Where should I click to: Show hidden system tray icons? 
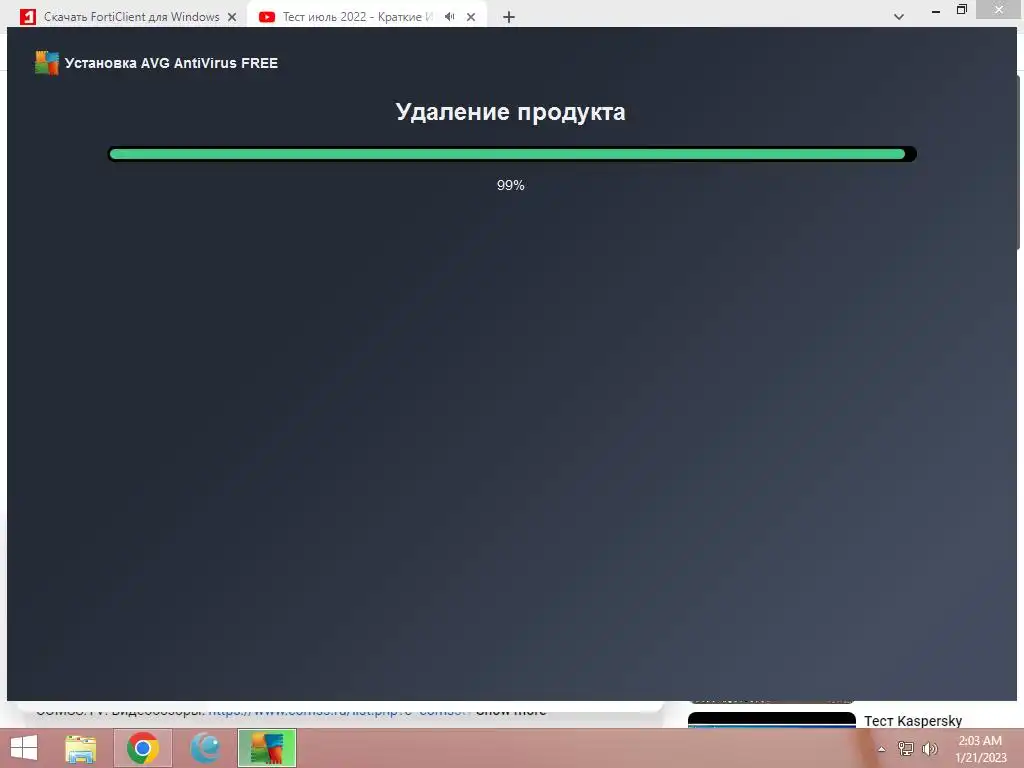click(882, 749)
